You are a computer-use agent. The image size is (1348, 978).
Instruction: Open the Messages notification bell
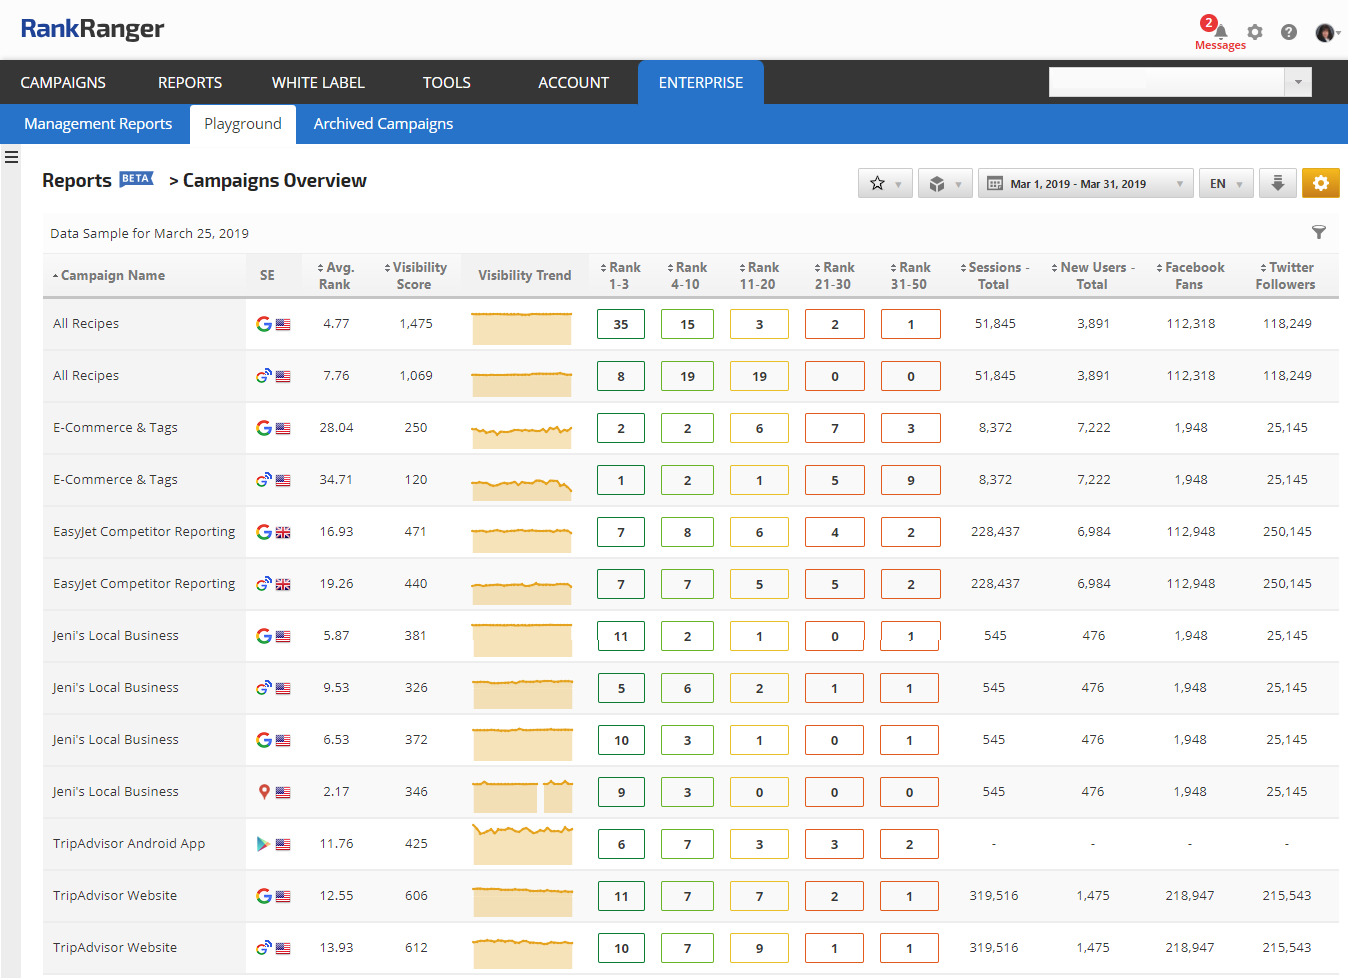[x=1220, y=33]
